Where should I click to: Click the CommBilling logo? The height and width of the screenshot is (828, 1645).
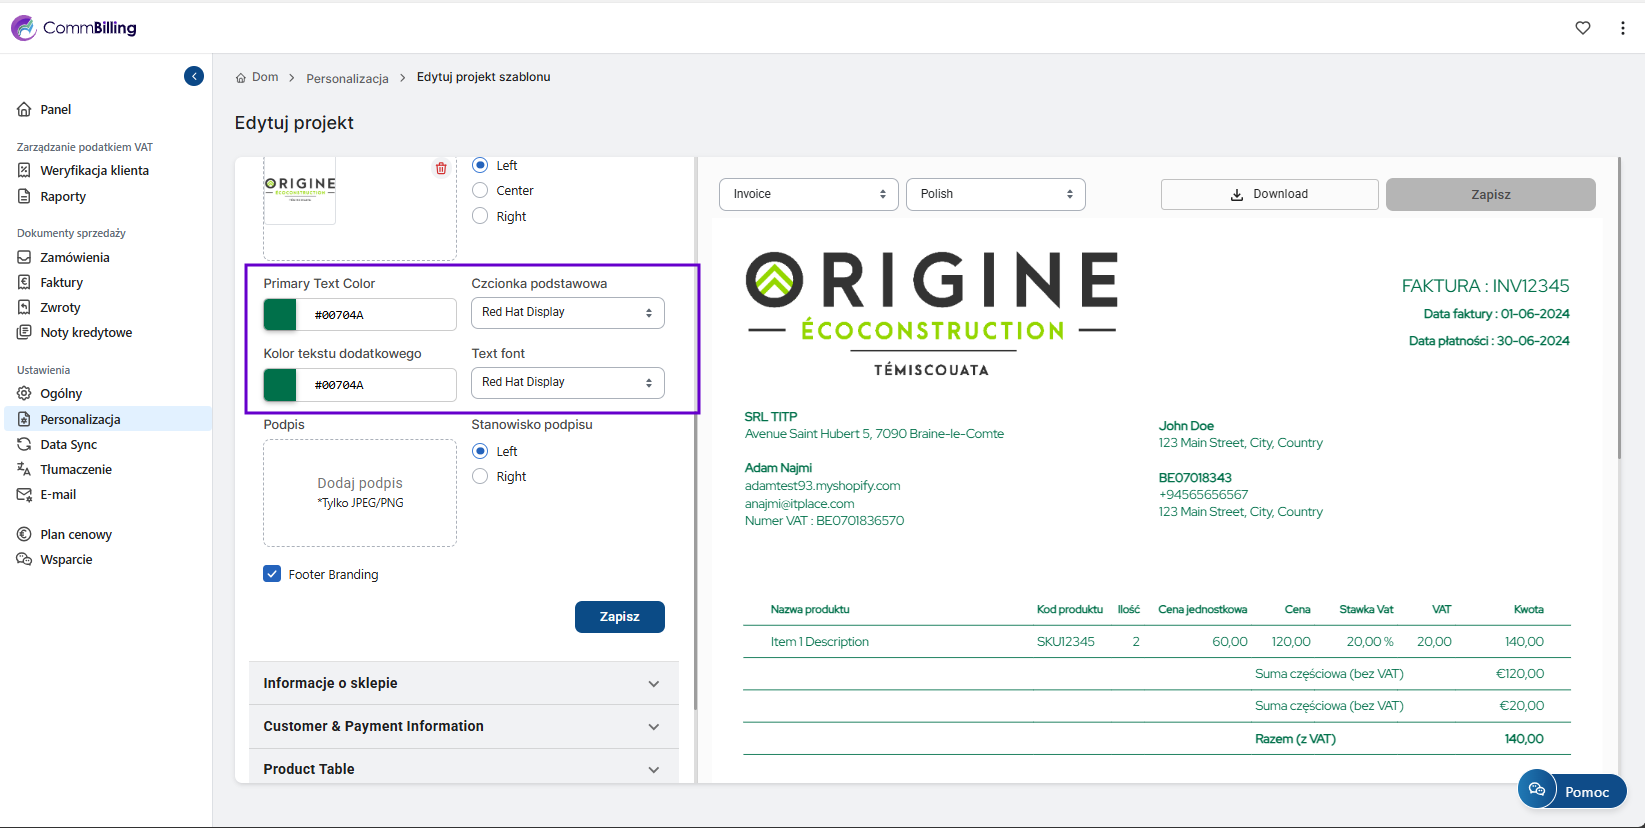(x=74, y=28)
